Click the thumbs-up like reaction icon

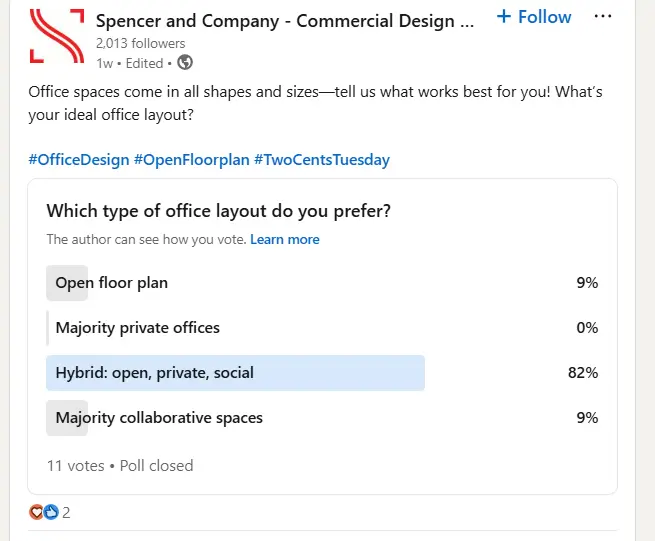tap(51, 512)
